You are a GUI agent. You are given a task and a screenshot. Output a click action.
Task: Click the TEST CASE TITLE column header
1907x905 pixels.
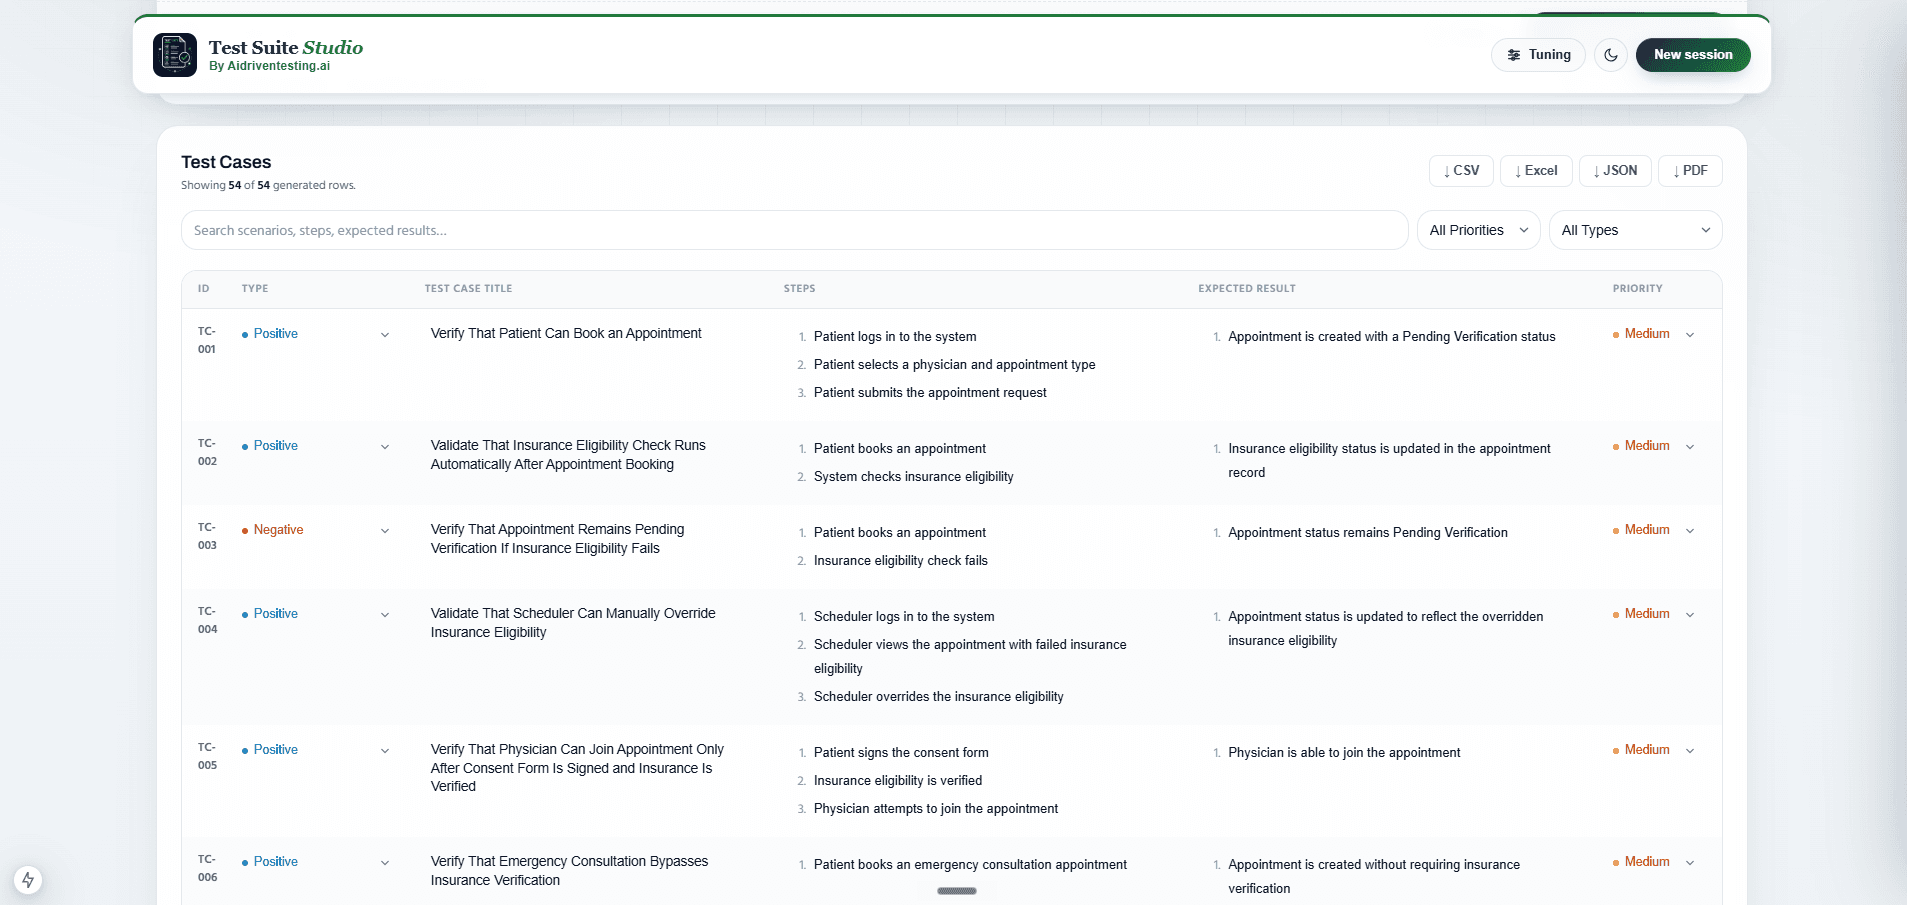(x=468, y=289)
